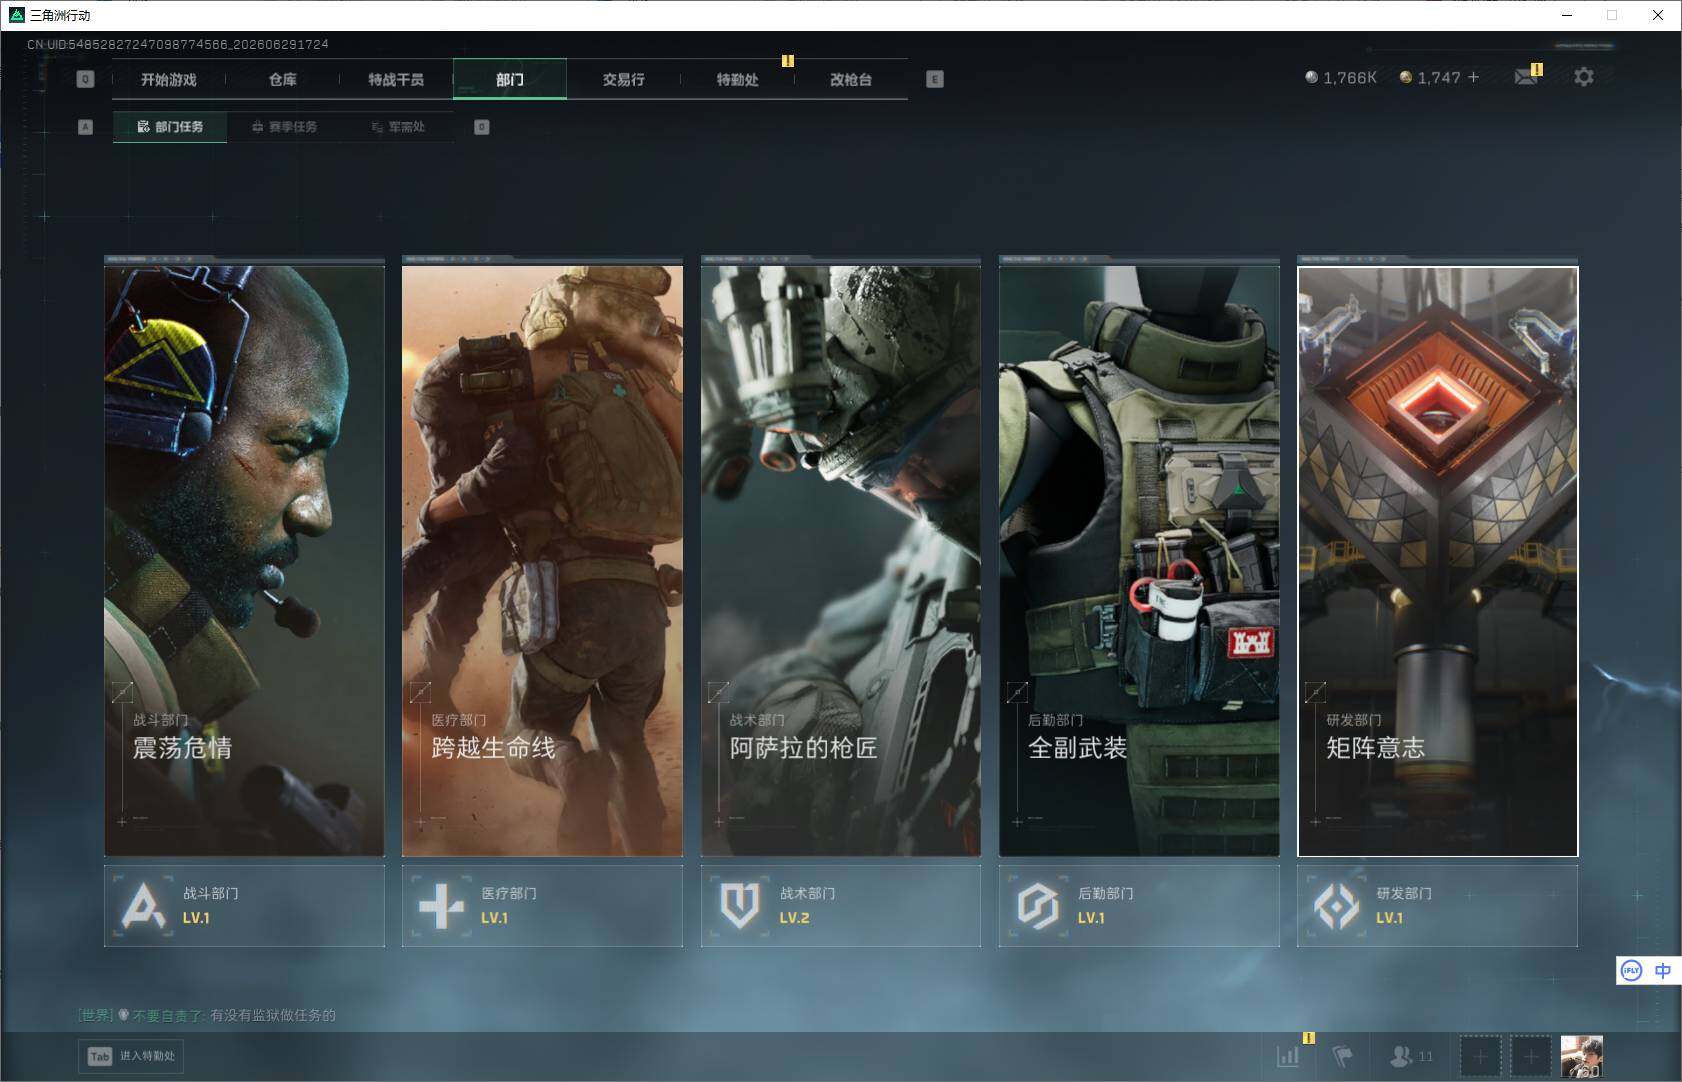Click the 世界 chat message line
1682x1082 pixels.
coord(207,1015)
